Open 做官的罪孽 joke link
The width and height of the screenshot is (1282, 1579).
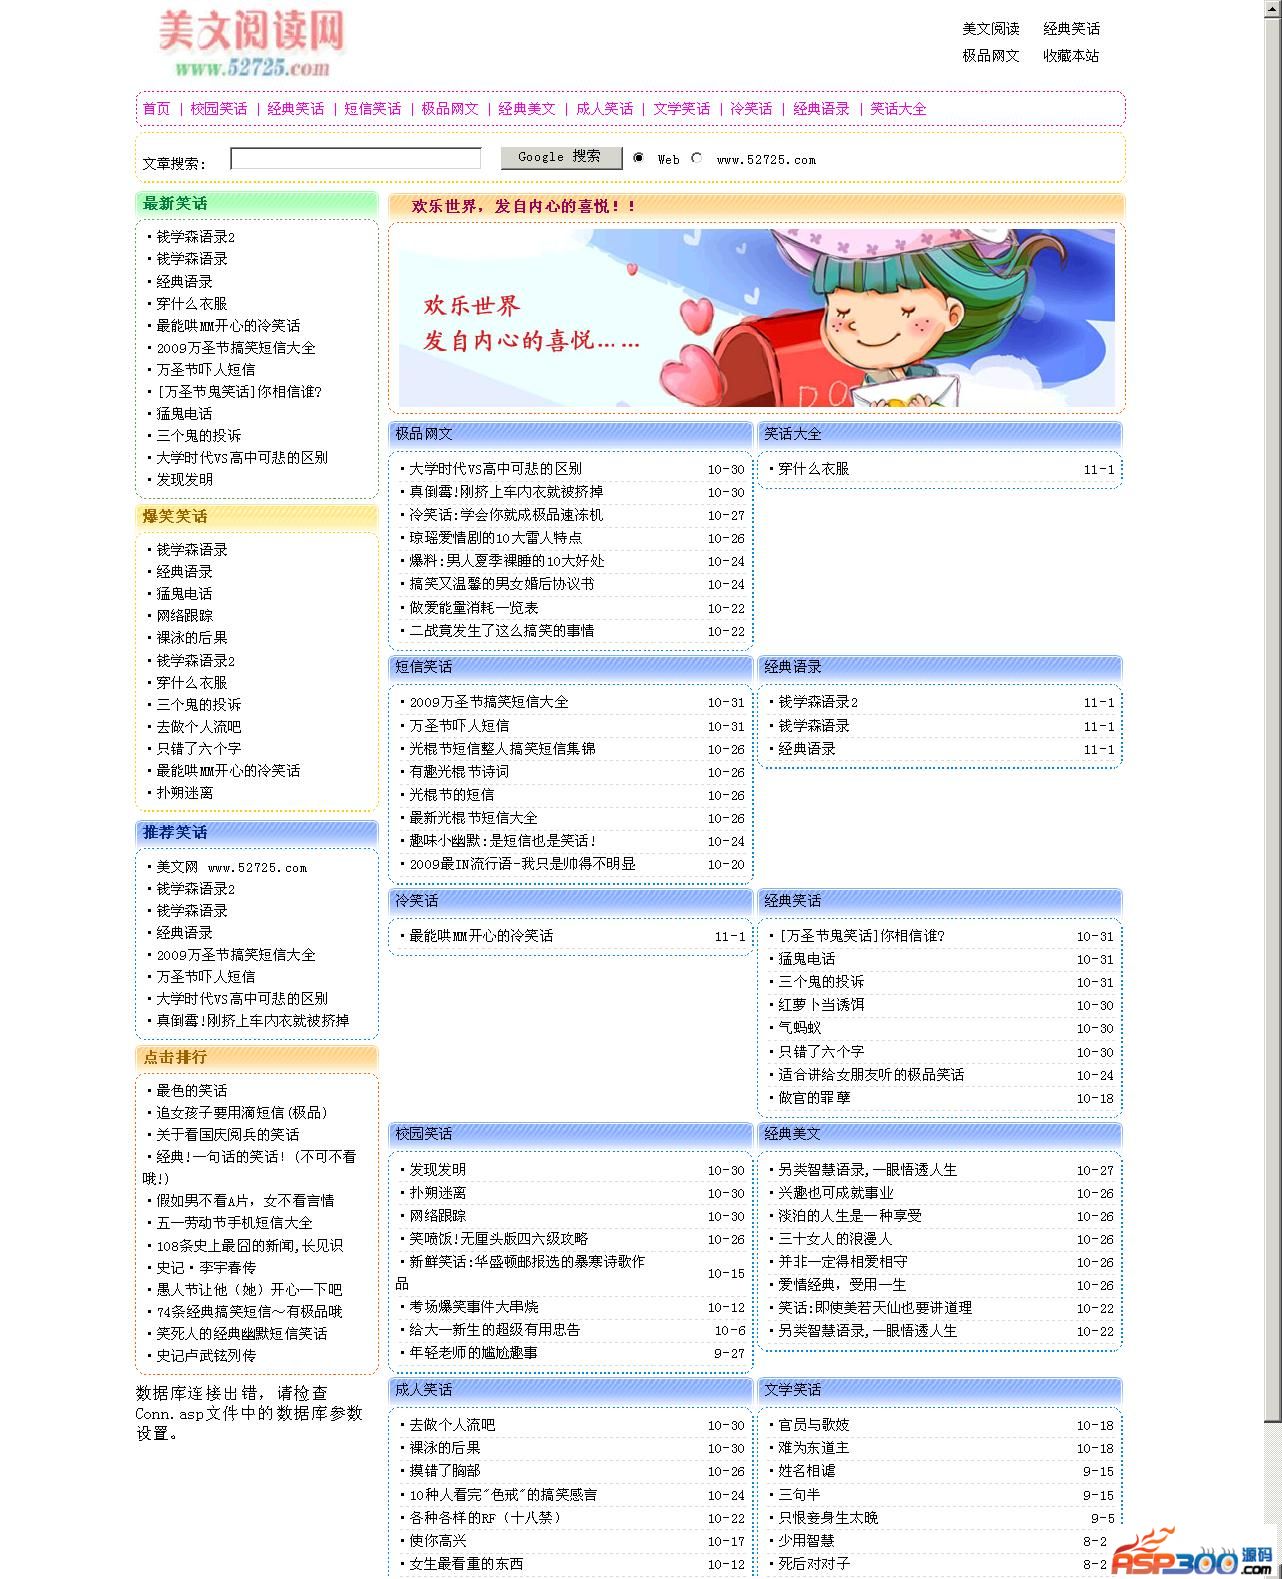coord(814,1098)
